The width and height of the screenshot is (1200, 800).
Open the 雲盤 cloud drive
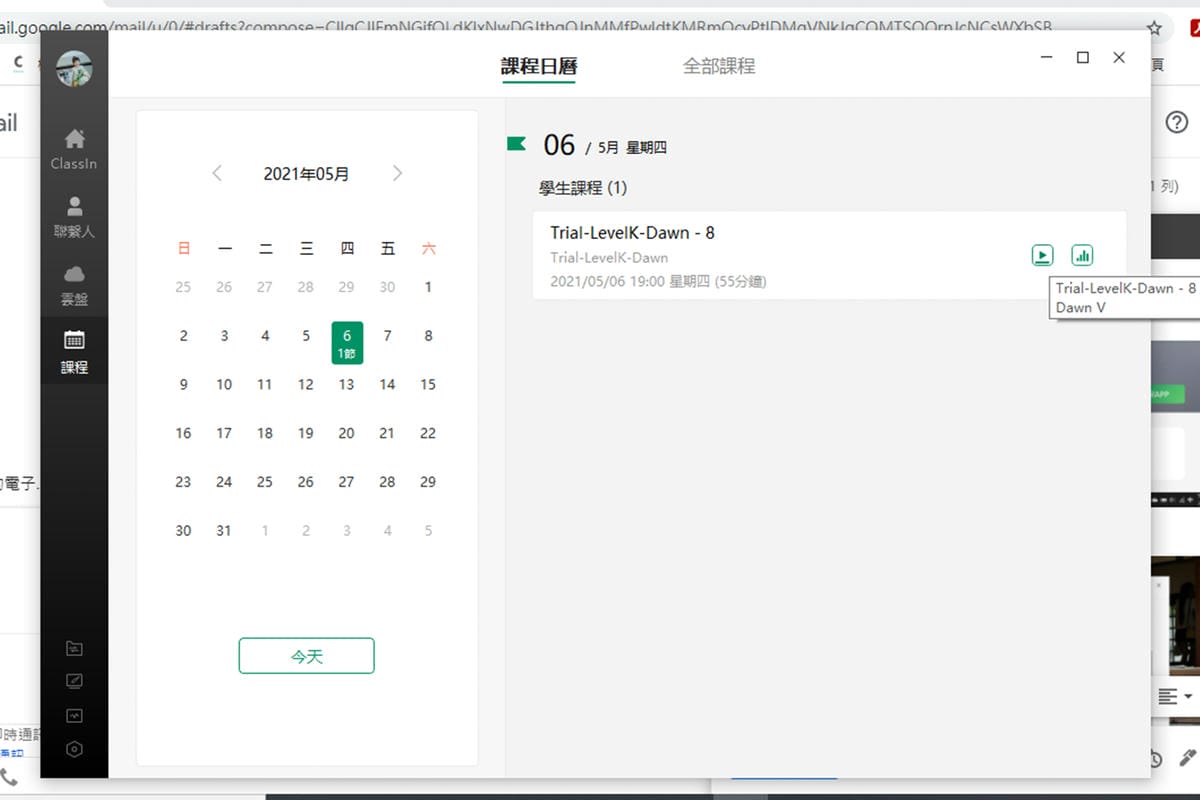74,282
